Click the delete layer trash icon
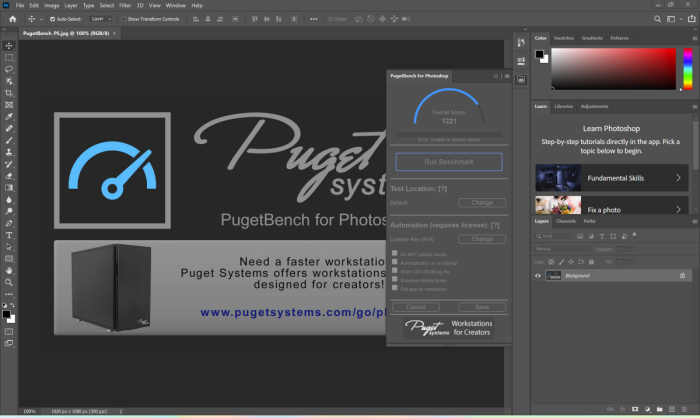700x418 pixels. [x=684, y=409]
